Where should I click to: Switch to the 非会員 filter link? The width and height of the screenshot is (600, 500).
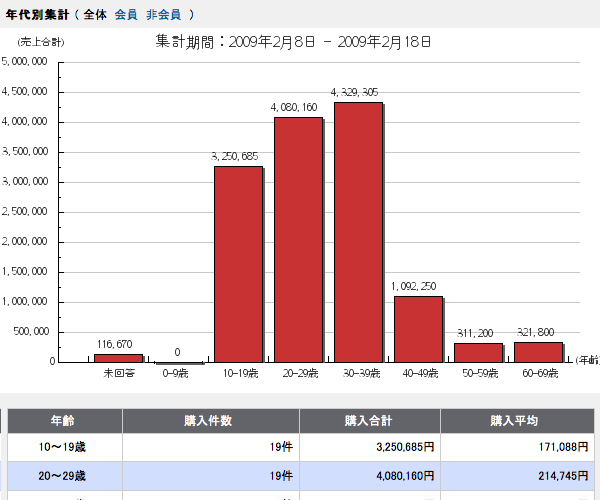[163, 14]
